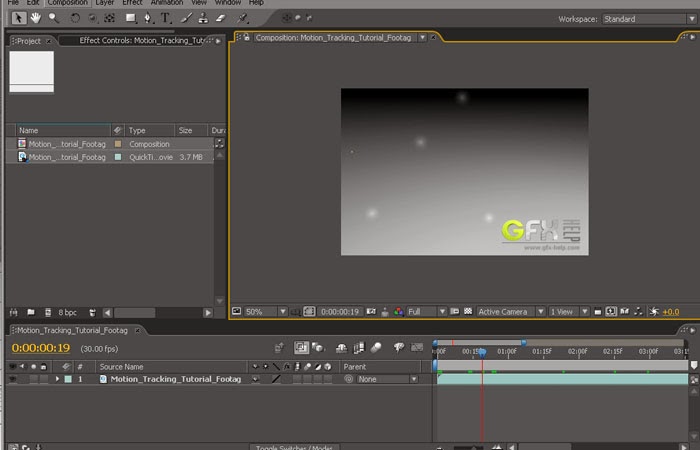
Task: Open the Active Camera view dropdown
Action: (x=511, y=312)
